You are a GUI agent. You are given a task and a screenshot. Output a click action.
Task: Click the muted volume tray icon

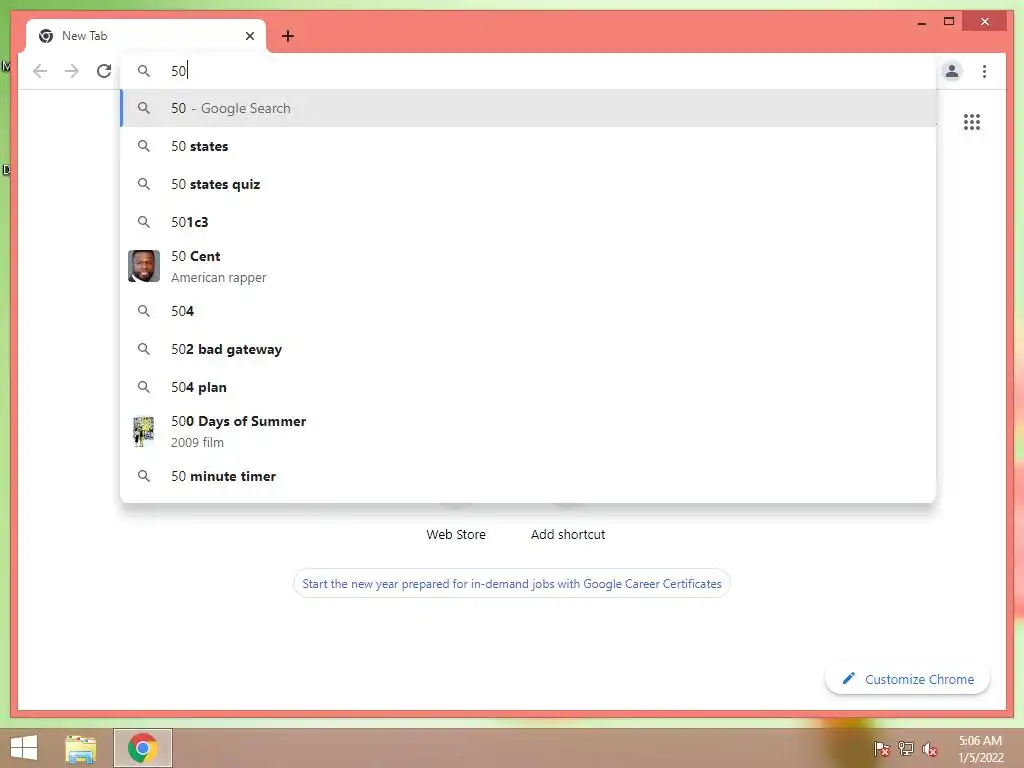tap(930, 749)
